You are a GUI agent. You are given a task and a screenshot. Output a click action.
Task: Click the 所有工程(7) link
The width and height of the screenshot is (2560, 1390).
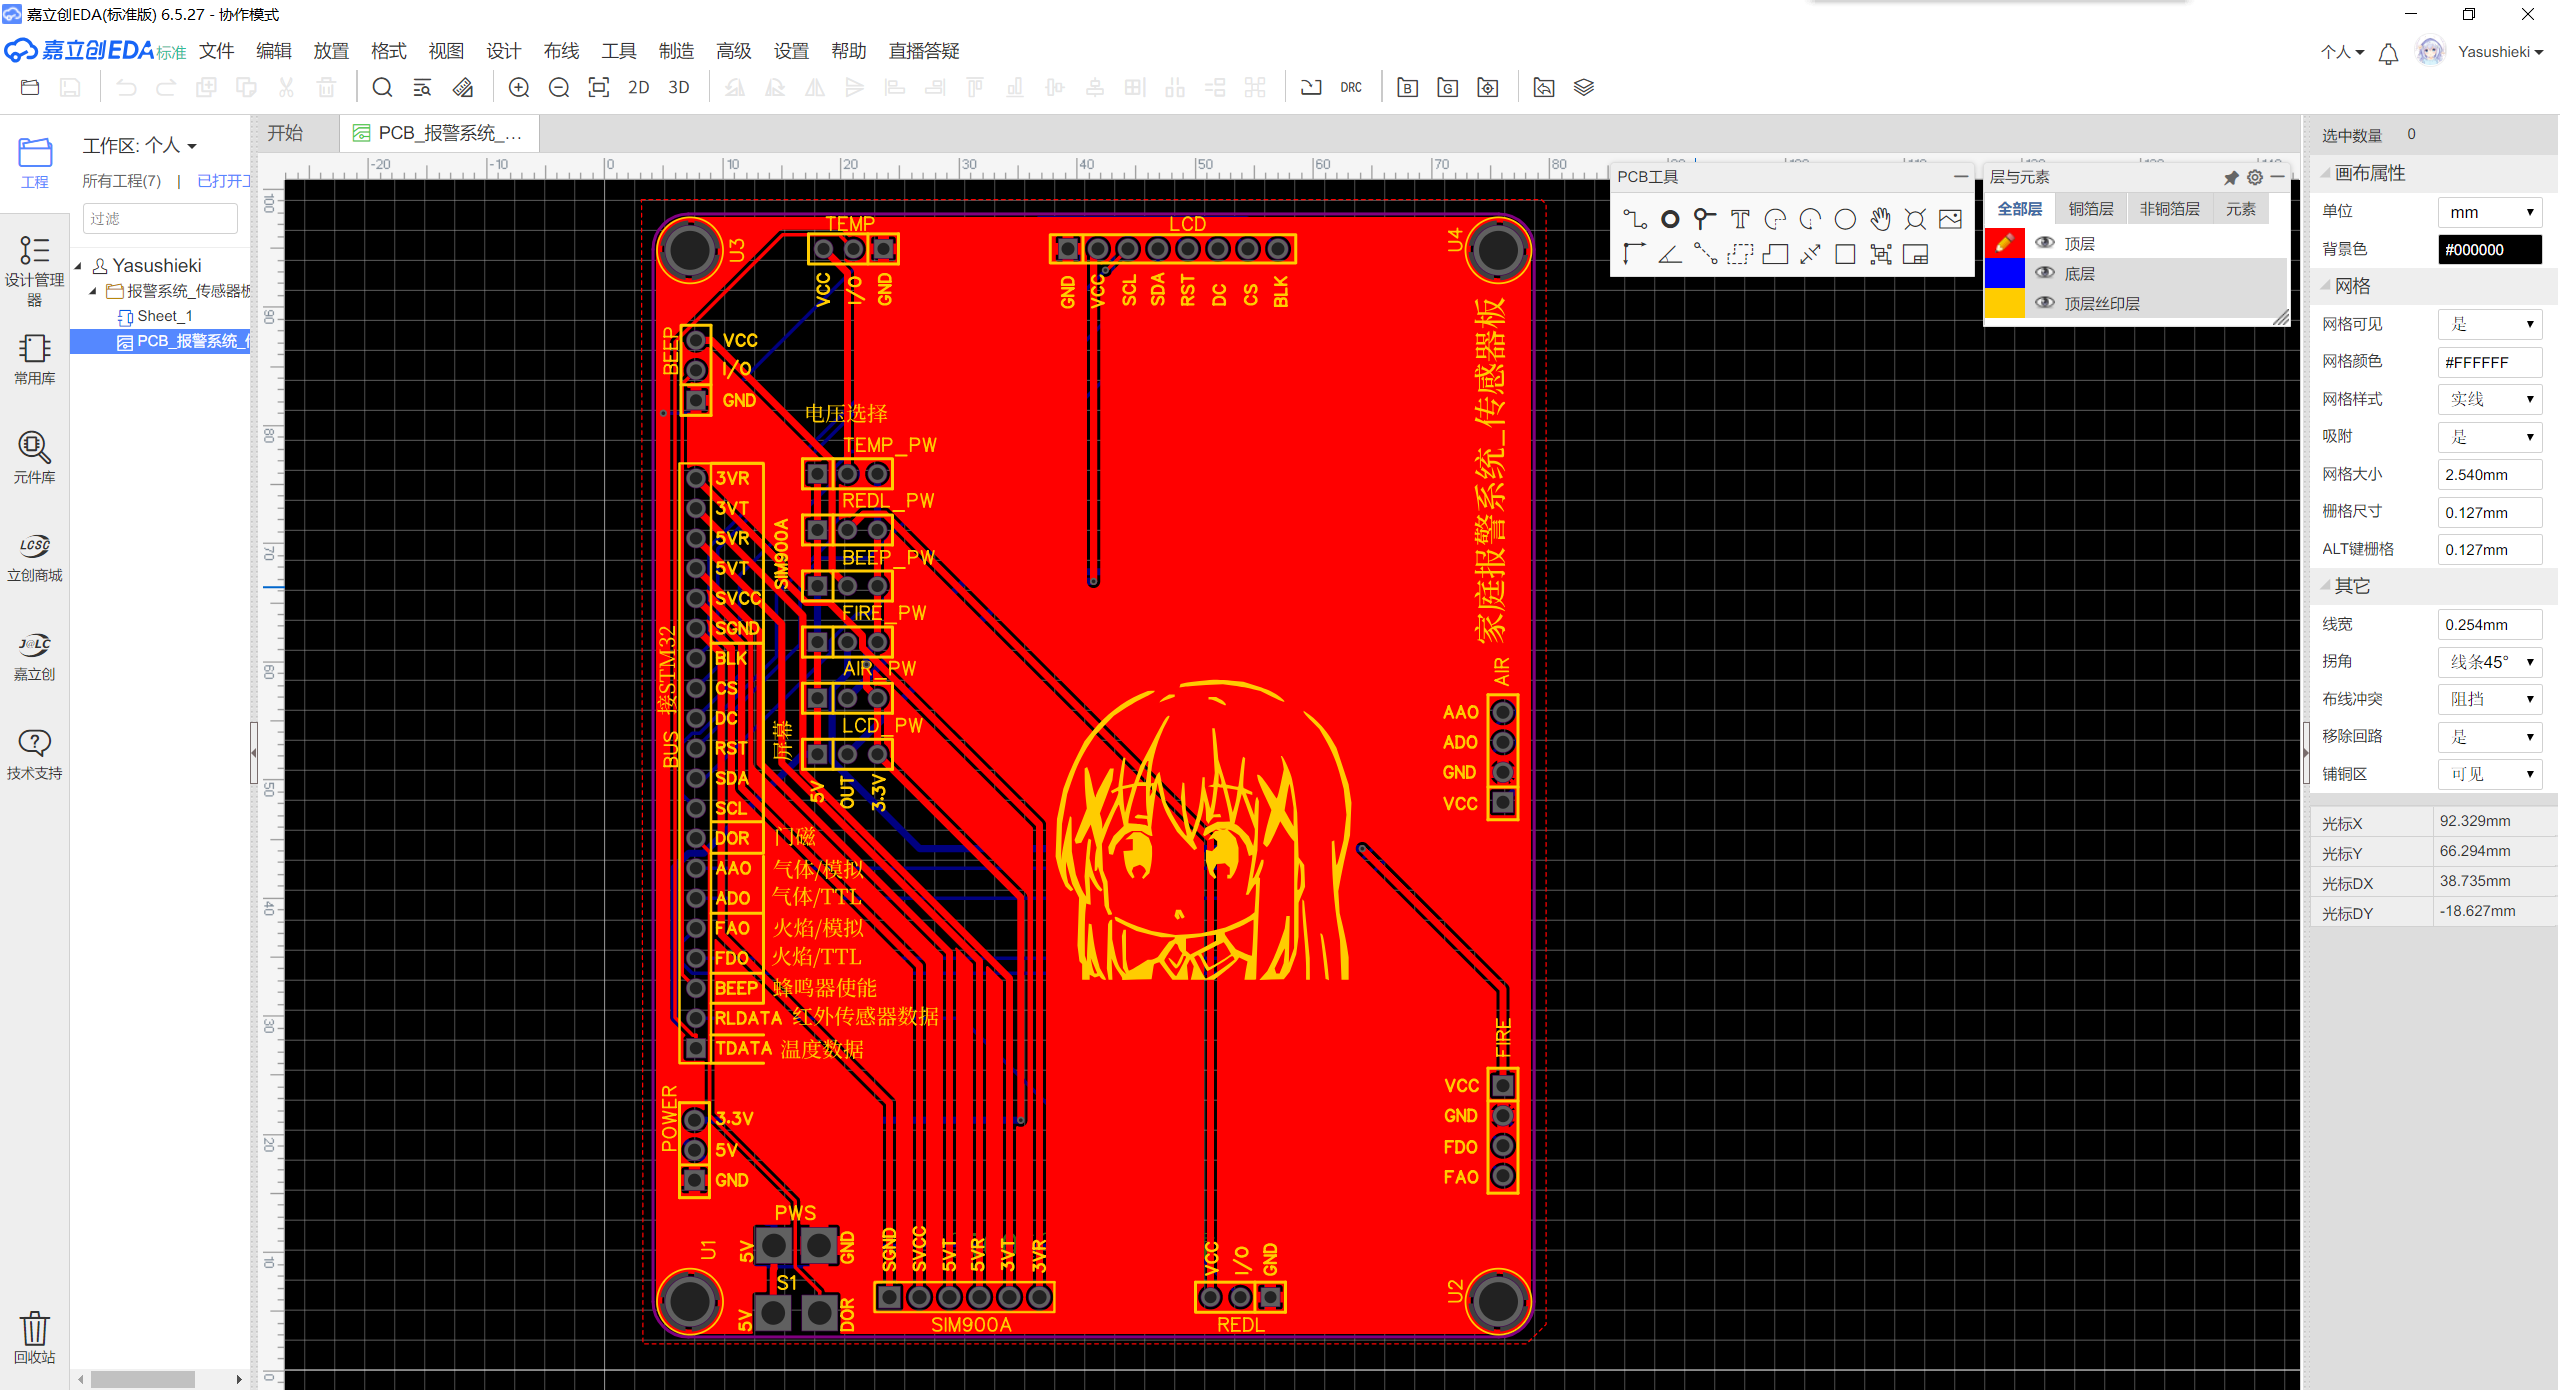(122, 181)
